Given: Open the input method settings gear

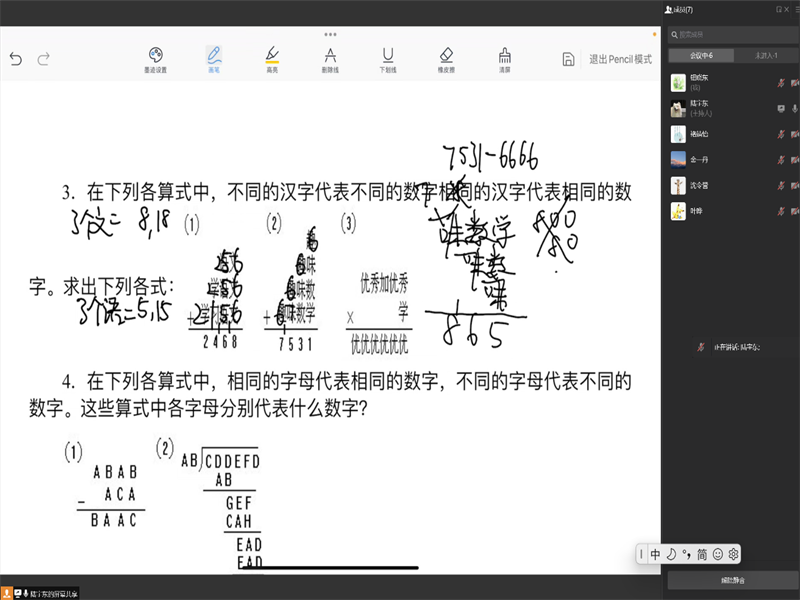Looking at the screenshot, I should click(x=733, y=554).
